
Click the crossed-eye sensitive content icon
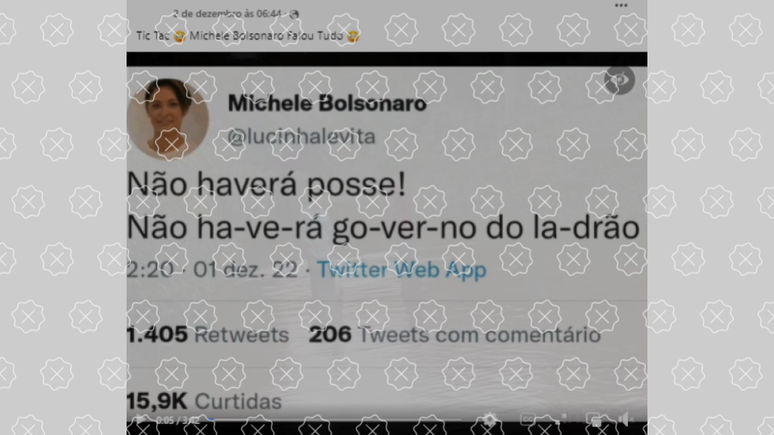(x=619, y=80)
